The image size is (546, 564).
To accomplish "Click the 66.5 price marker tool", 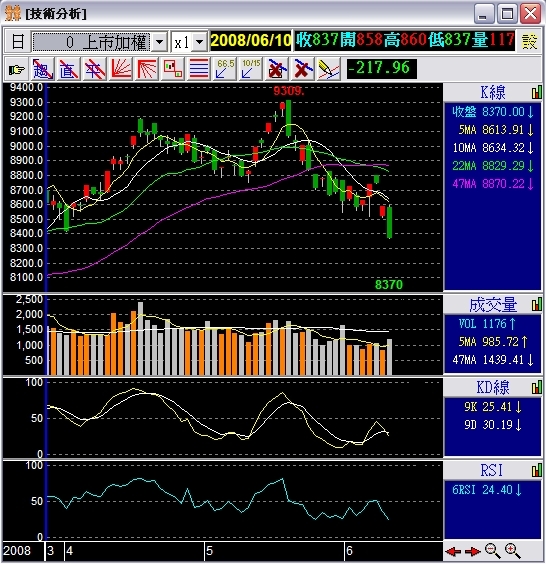I will pyautogui.click(x=225, y=69).
